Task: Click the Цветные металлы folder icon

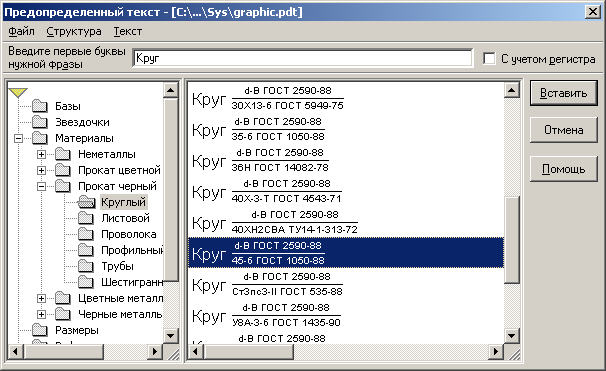Action: tap(63, 298)
